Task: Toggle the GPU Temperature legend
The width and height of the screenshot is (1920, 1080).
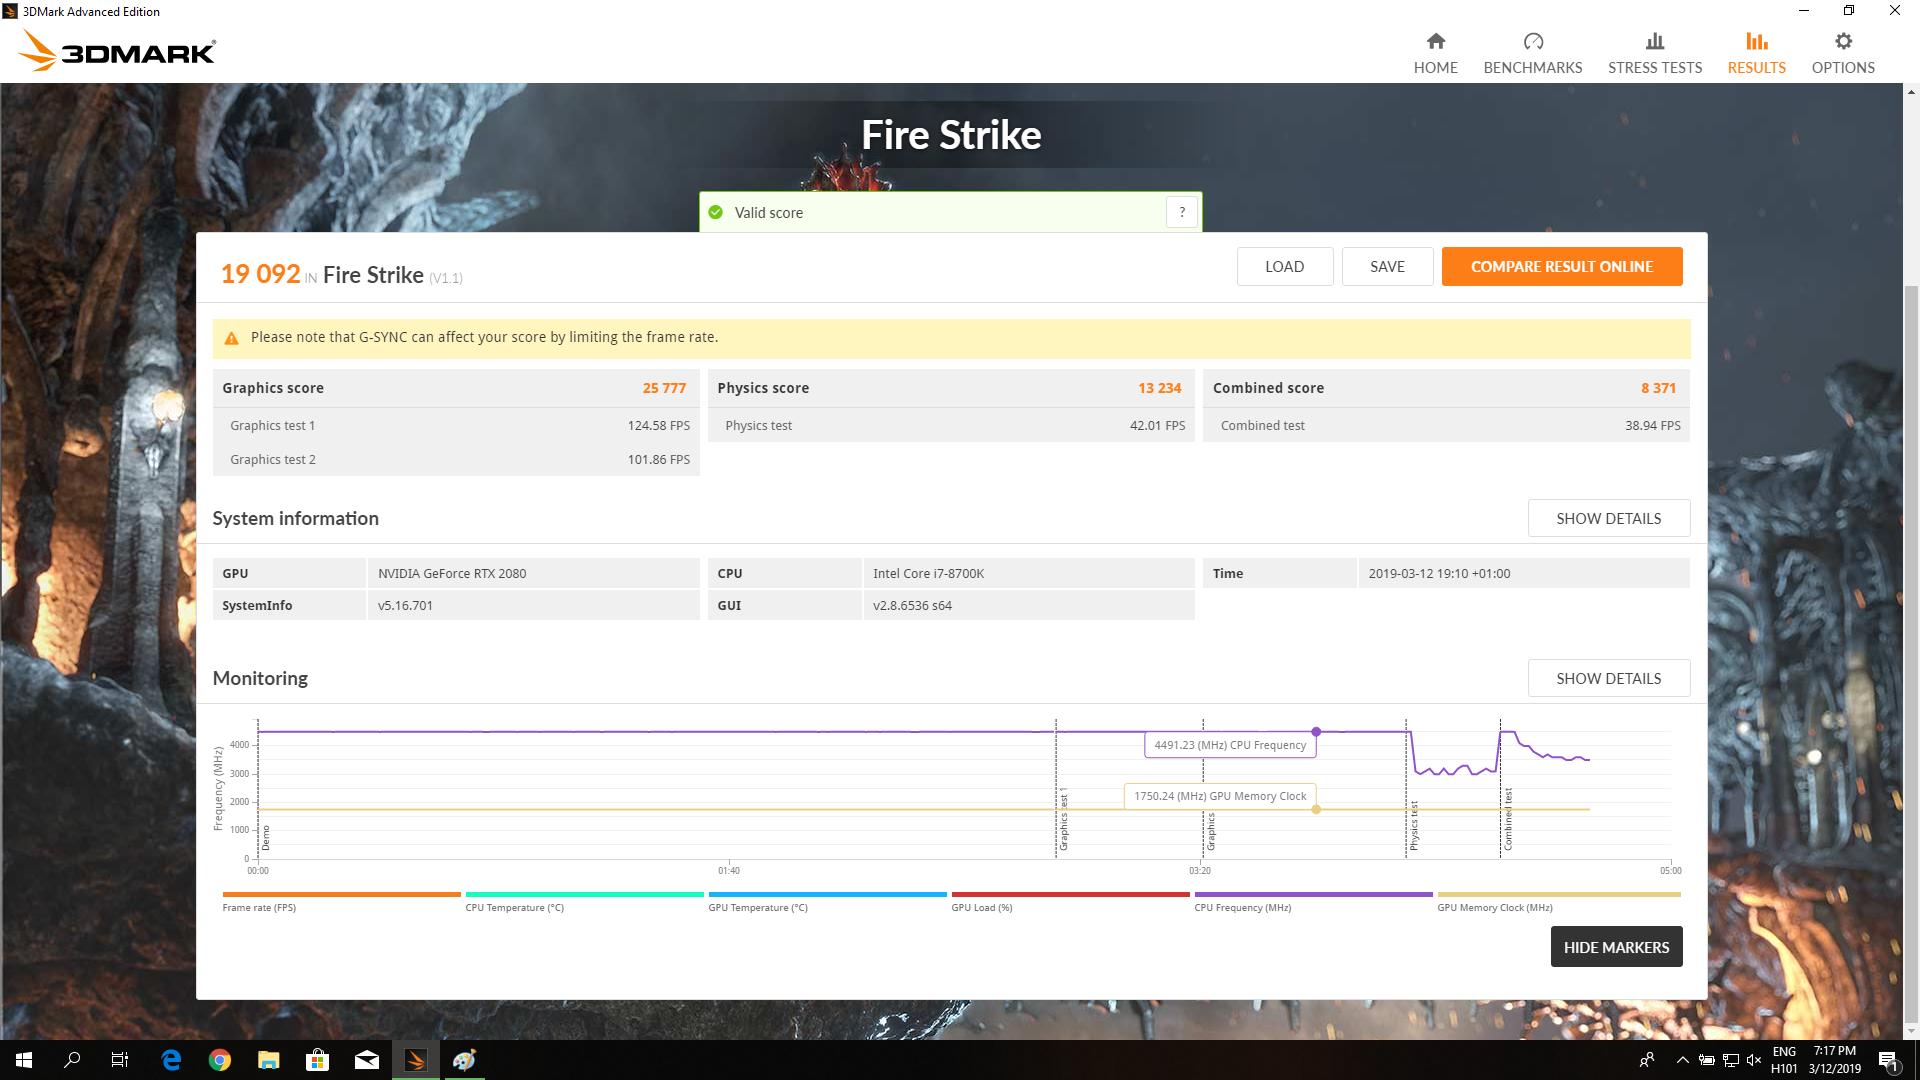Action: tap(827, 902)
